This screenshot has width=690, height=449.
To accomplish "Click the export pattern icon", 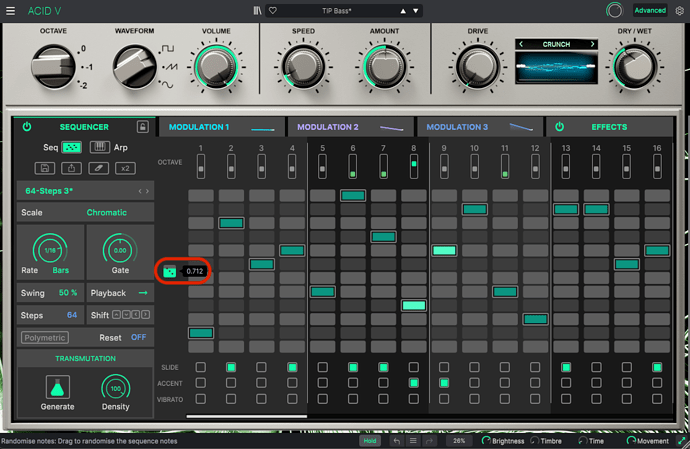I will click(71, 168).
